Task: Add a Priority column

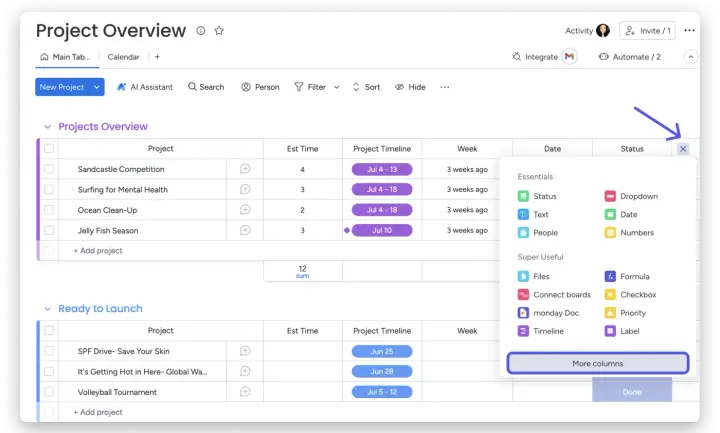Action: [625, 313]
